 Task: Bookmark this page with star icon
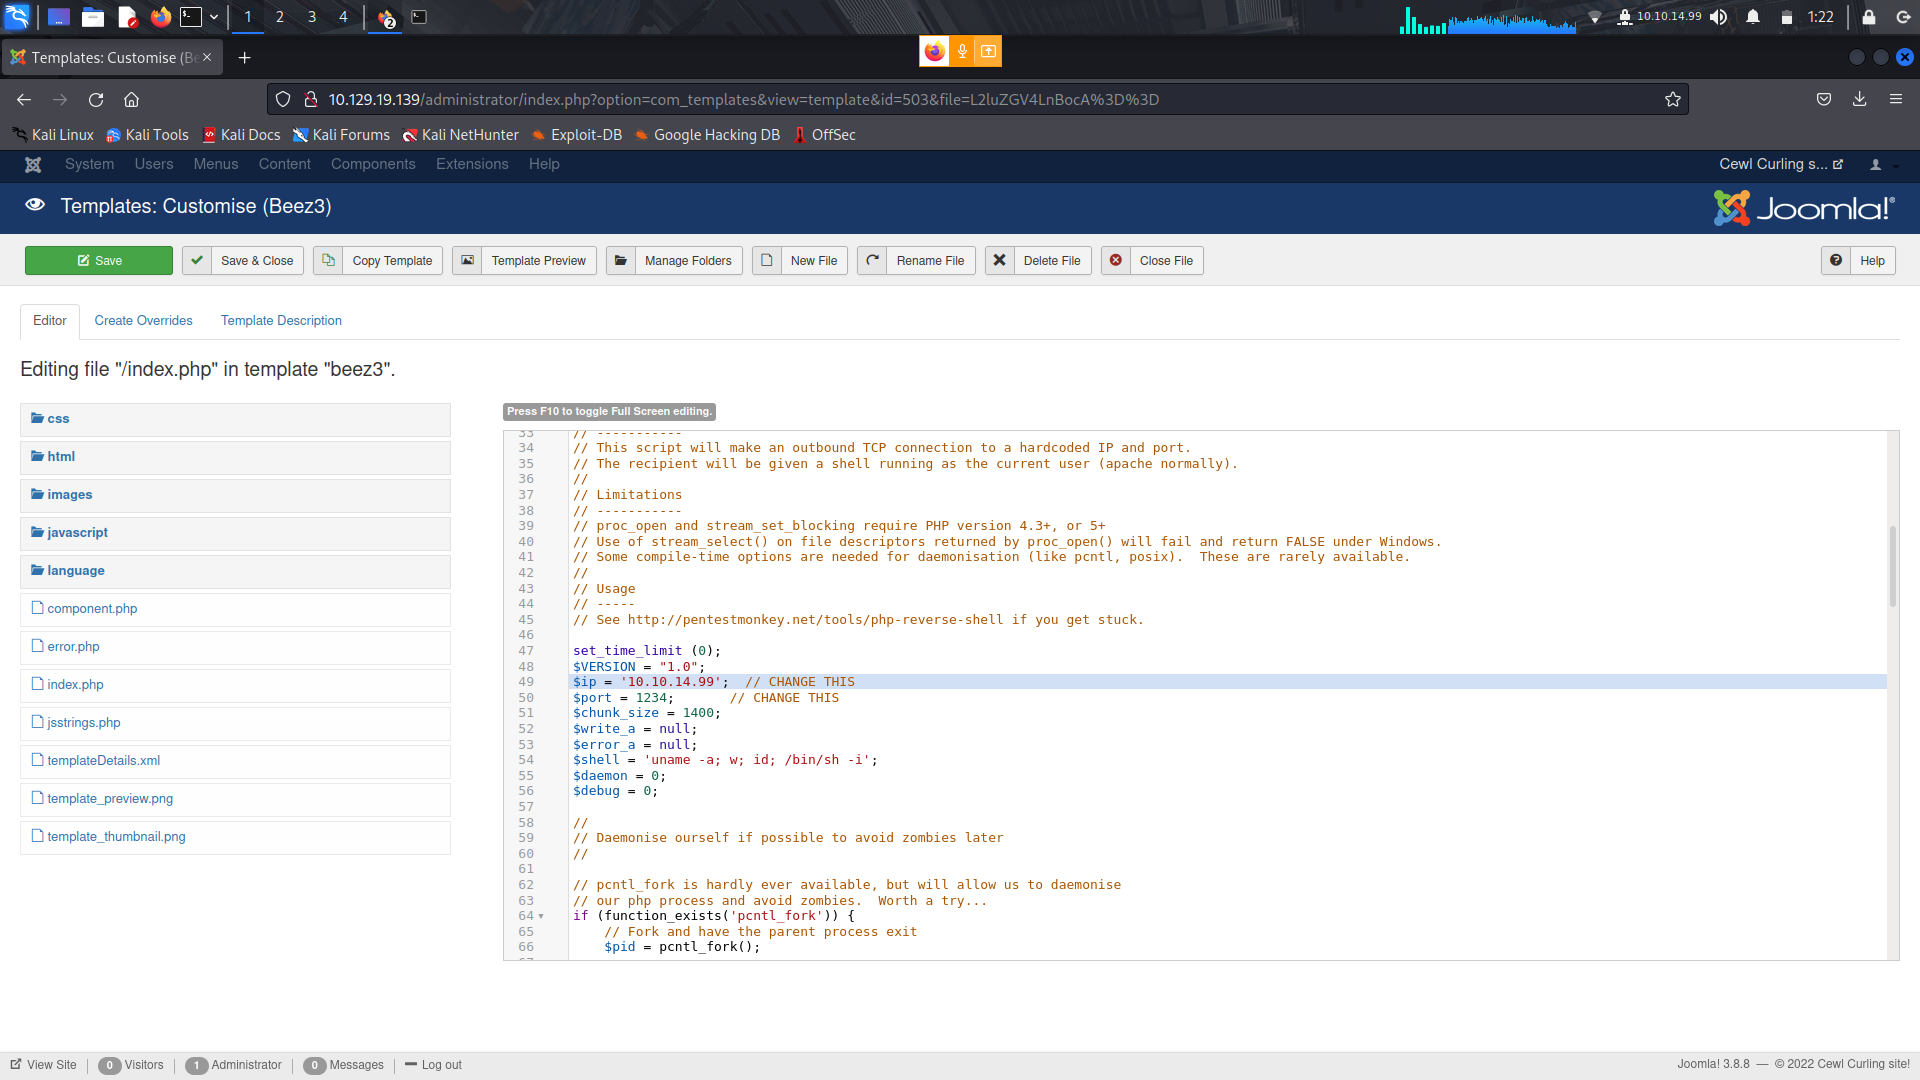pyautogui.click(x=1672, y=100)
